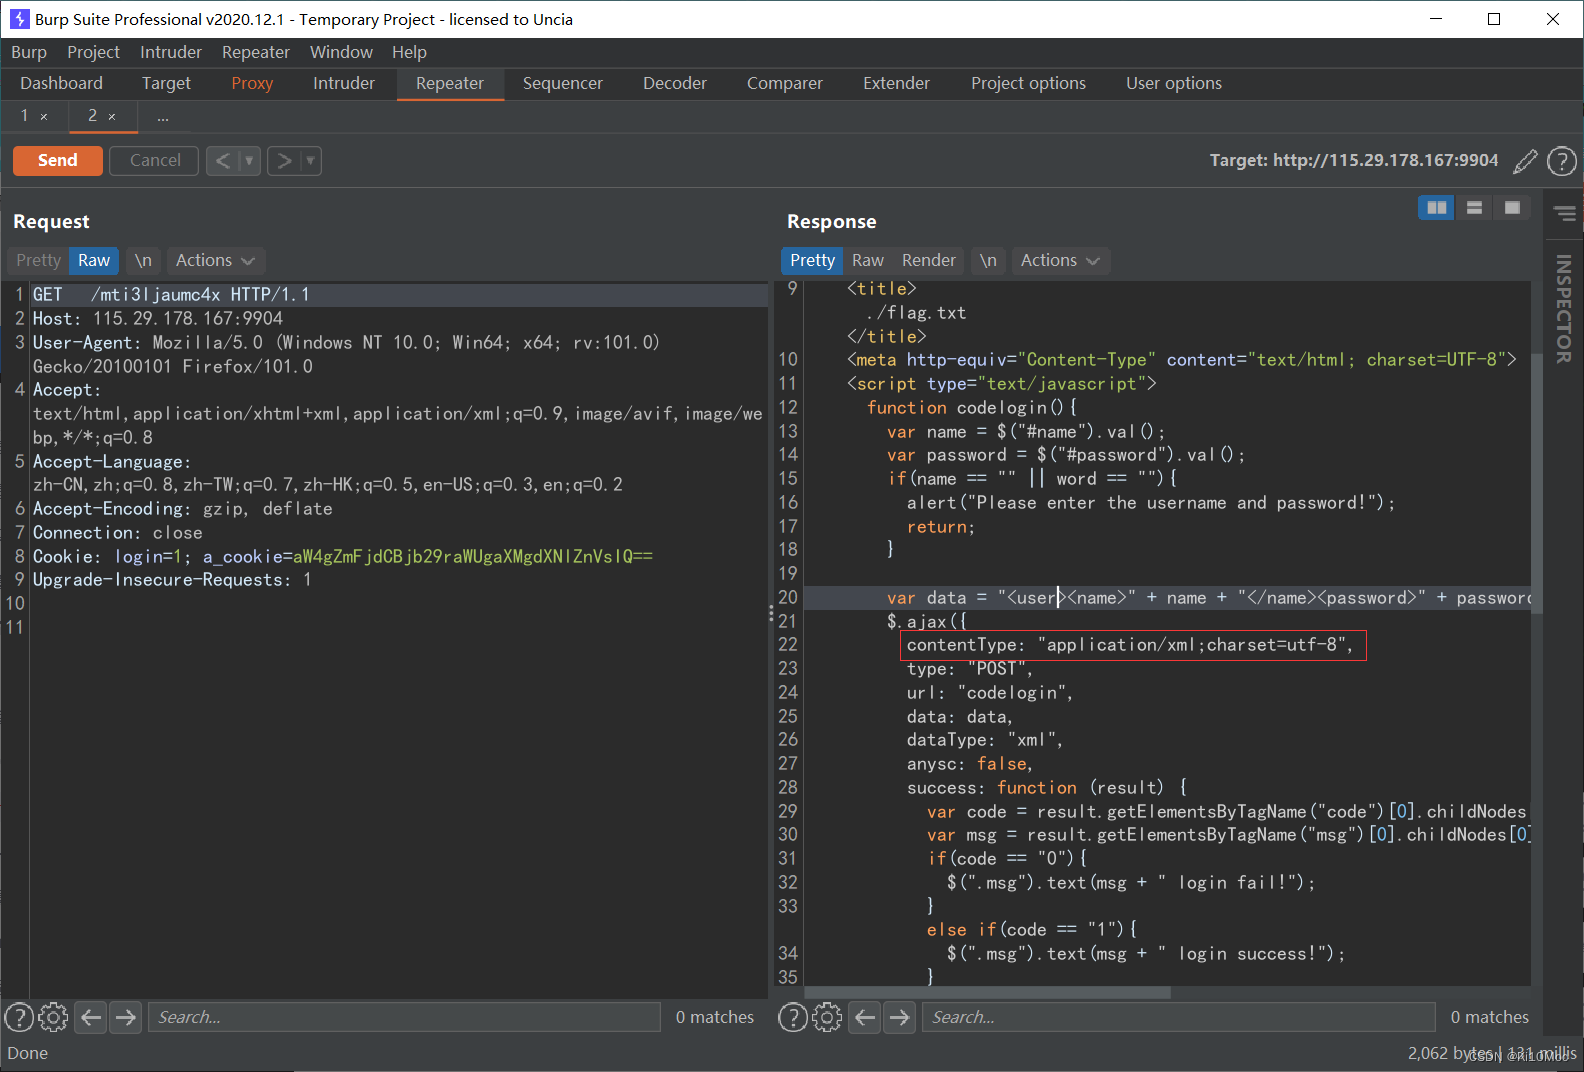Focus the response Search field
The image size is (1584, 1072).
click(x=1178, y=1017)
